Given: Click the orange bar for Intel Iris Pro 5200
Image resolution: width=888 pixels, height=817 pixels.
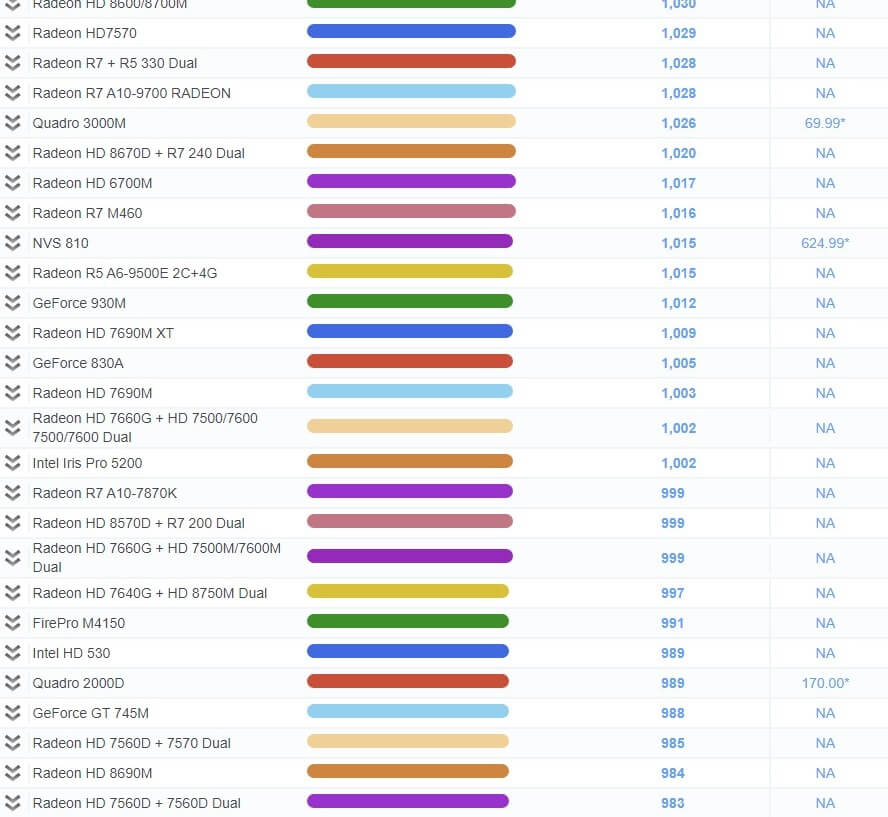Looking at the screenshot, I should [x=410, y=461].
